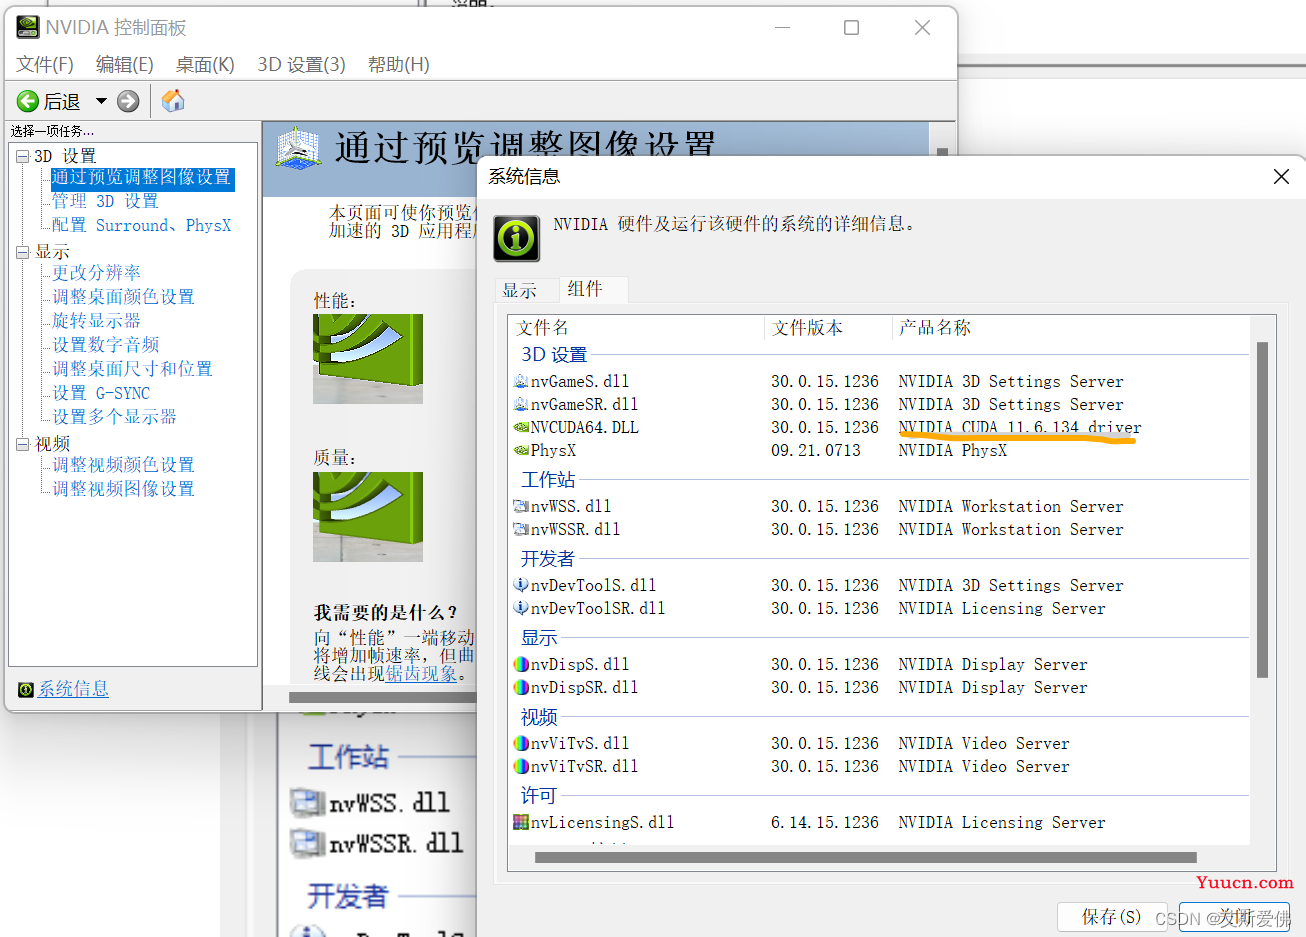Click the nvDevToolS.dll file icon
This screenshot has width=1306, height=937.
click(520, 585)
